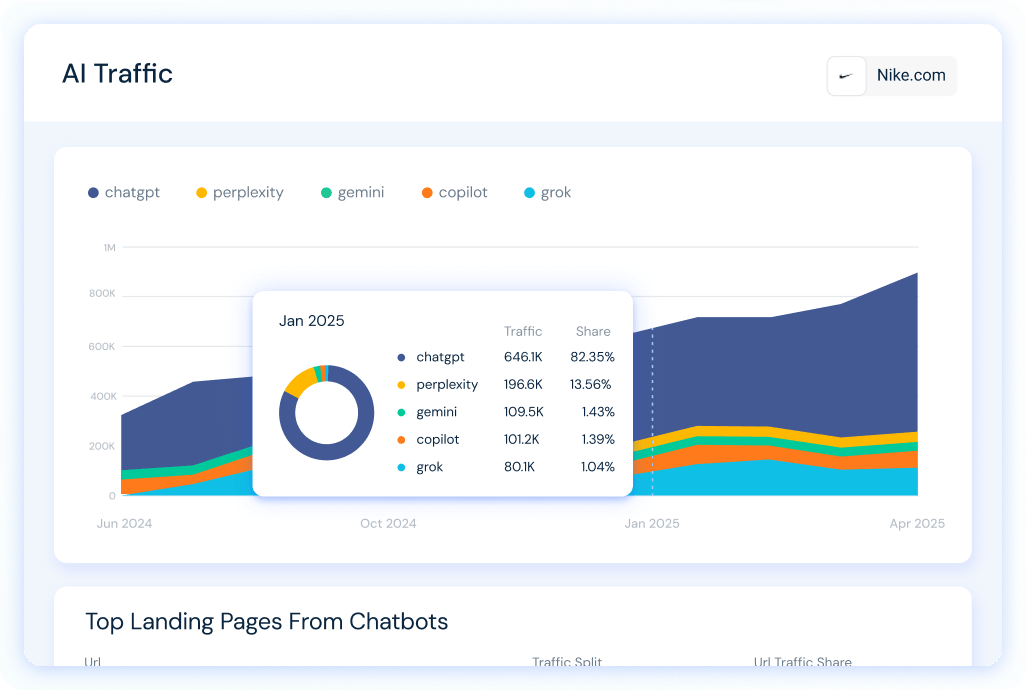Select the Jun 2024 axis label
Viewport: 1026px width, 692px height.
tap(124, 523)
